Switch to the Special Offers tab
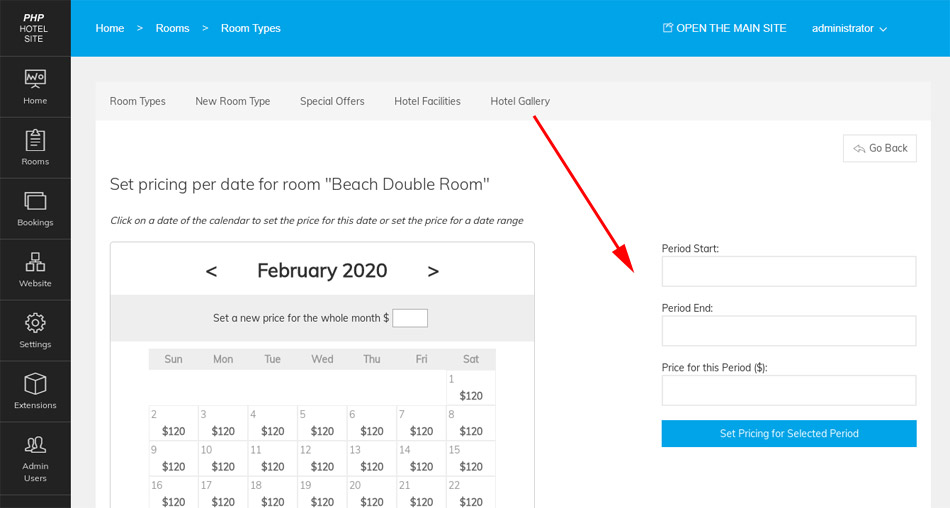950x508 pixels. [x=332, y=101]
